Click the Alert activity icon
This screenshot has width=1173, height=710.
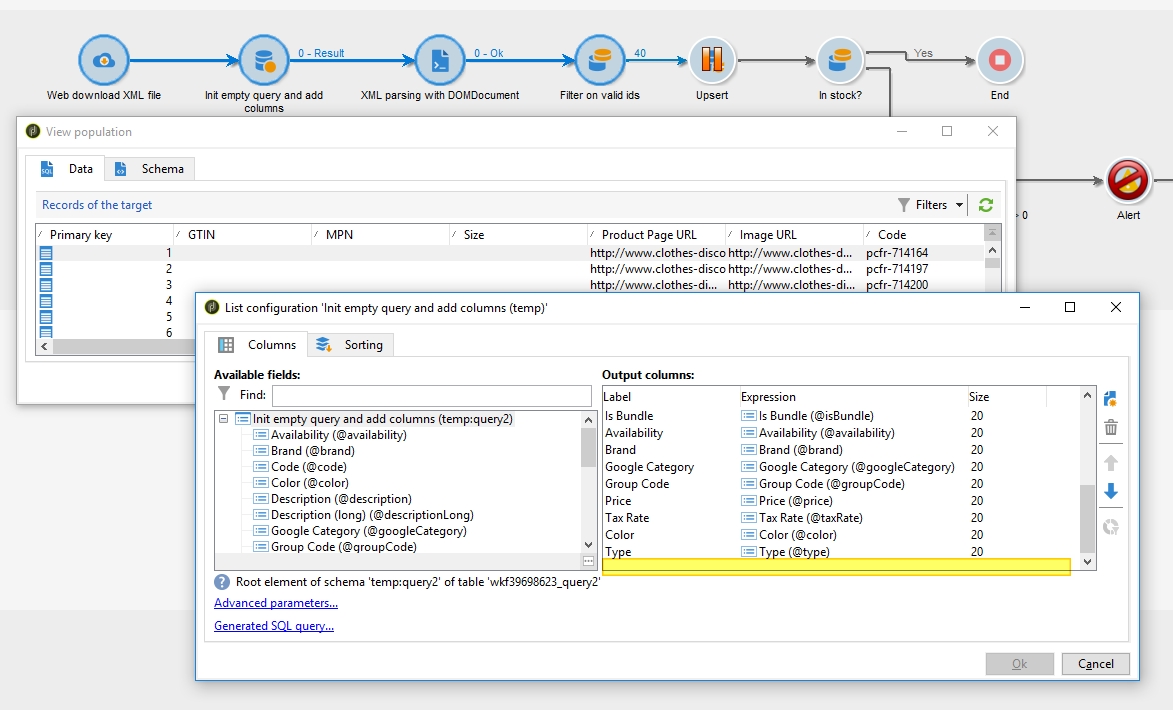1128,181
